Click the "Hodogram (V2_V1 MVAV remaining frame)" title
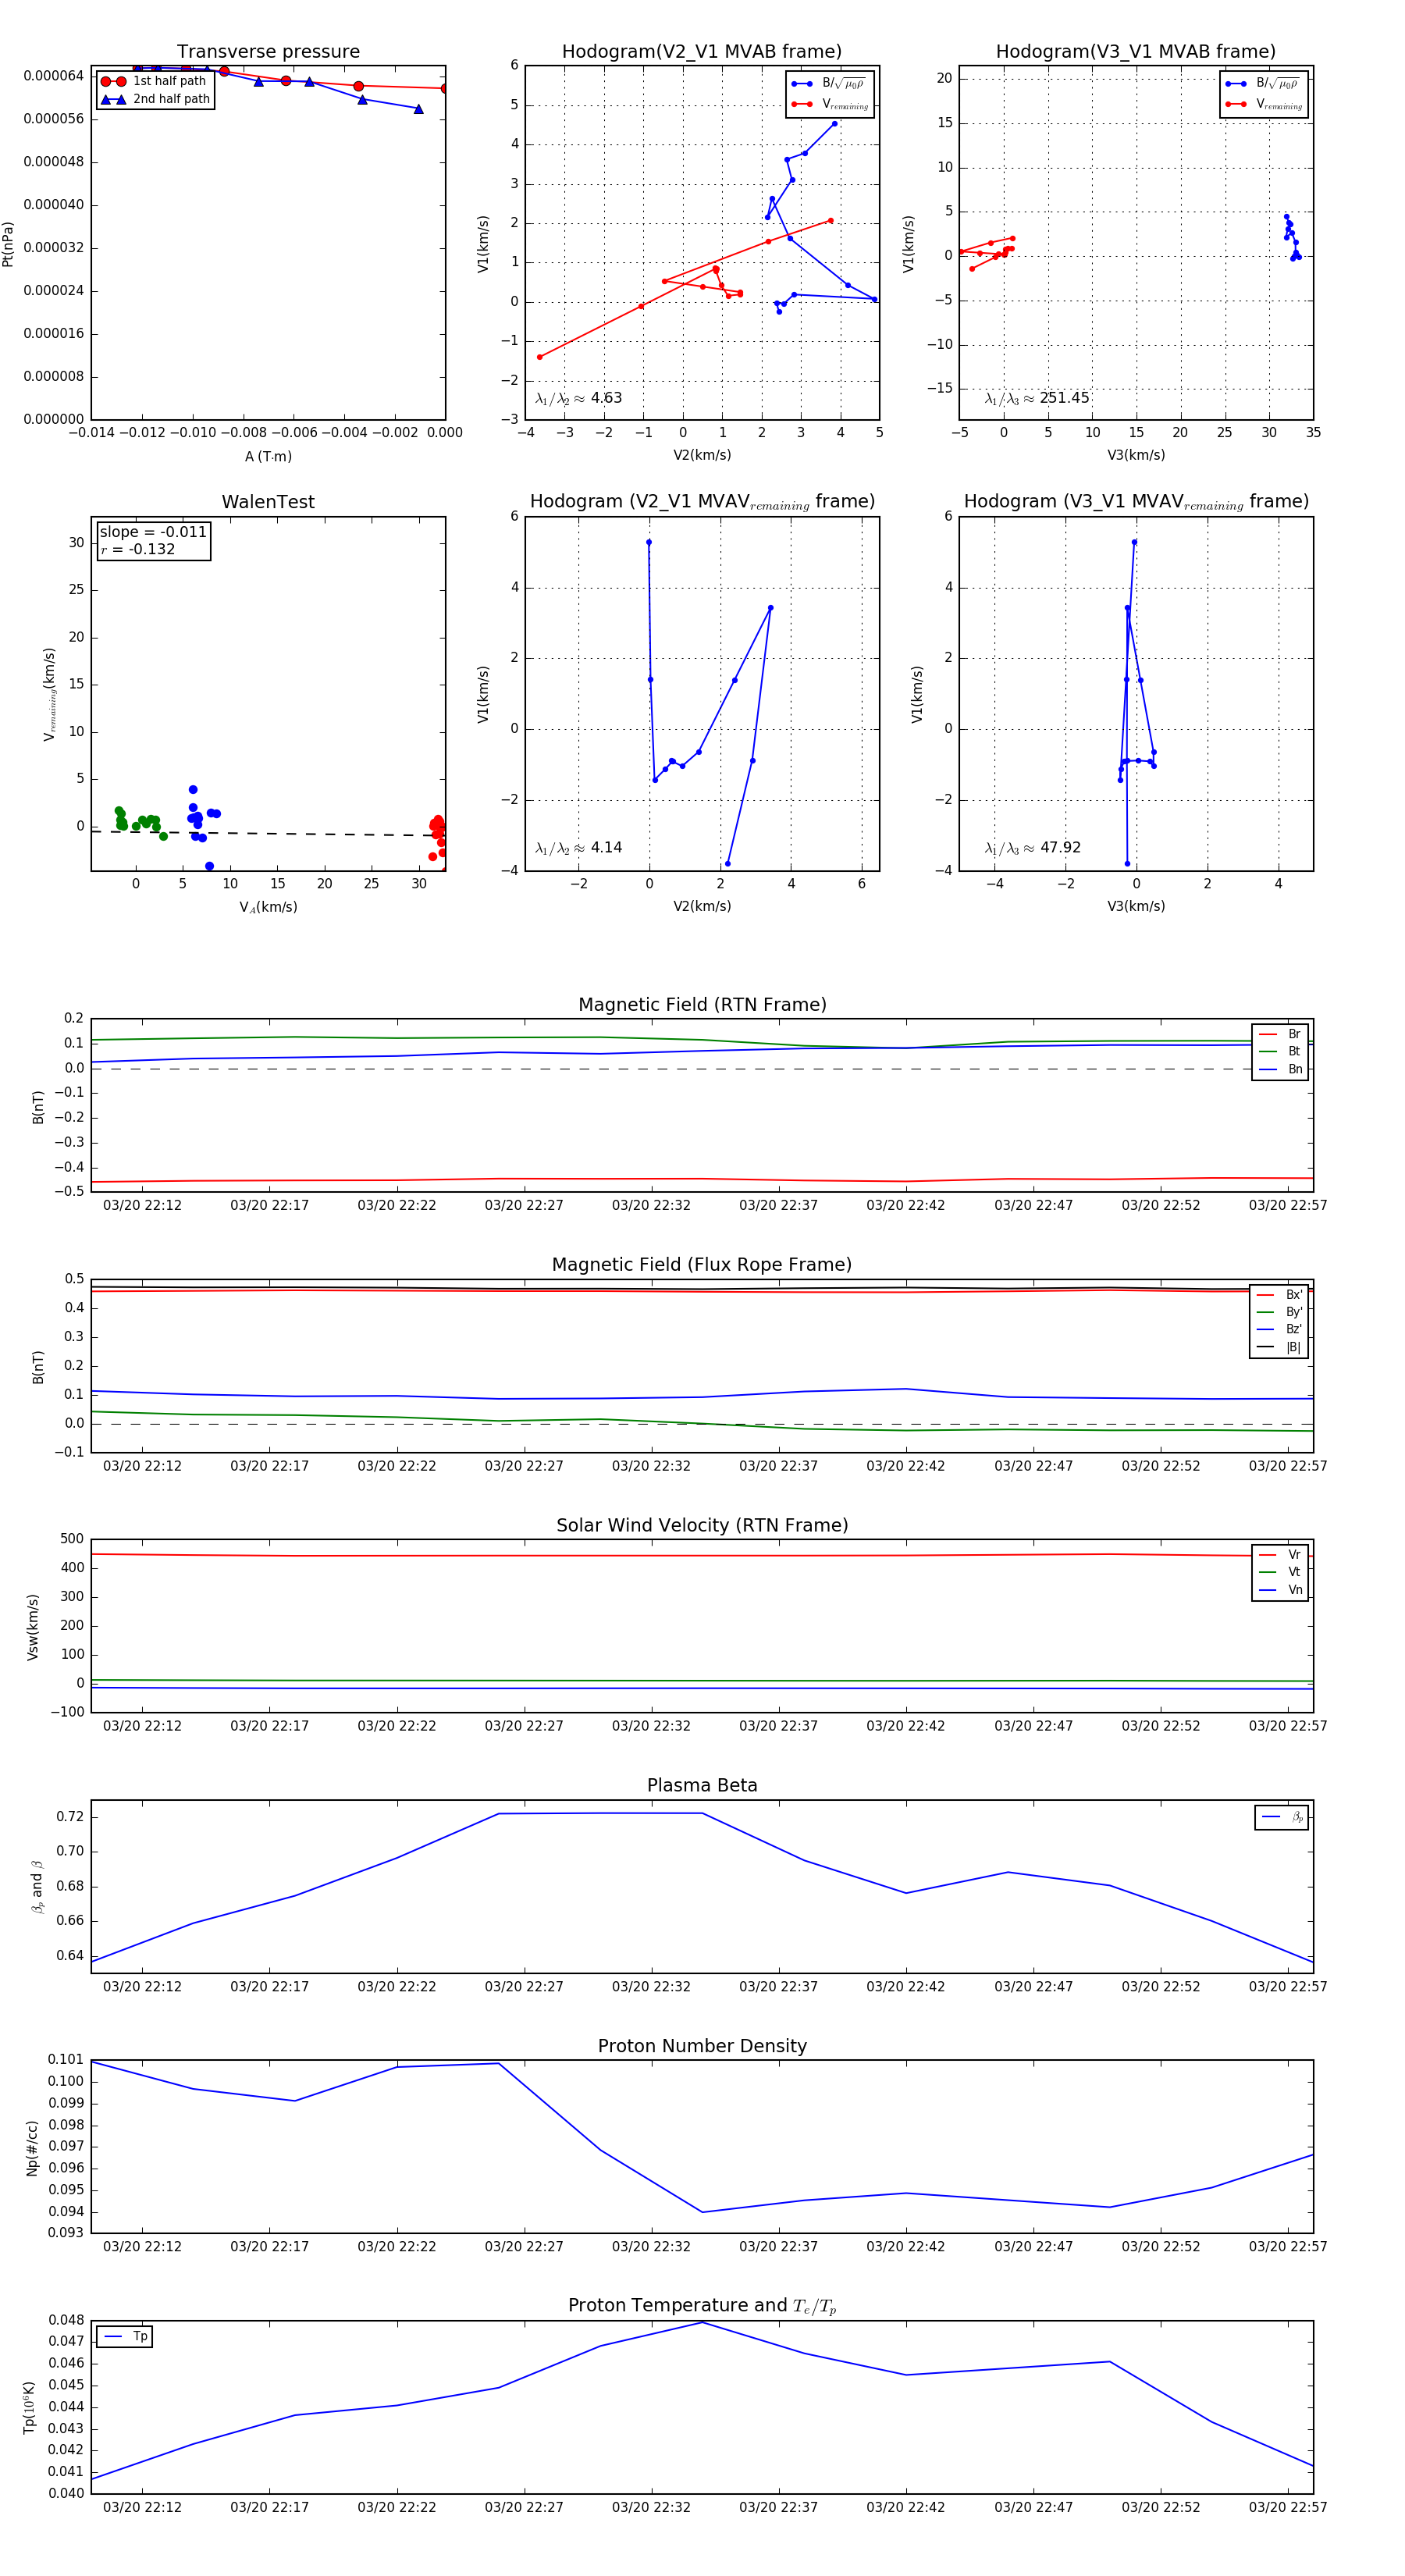 pyautogui.click(x=702, y=502)
